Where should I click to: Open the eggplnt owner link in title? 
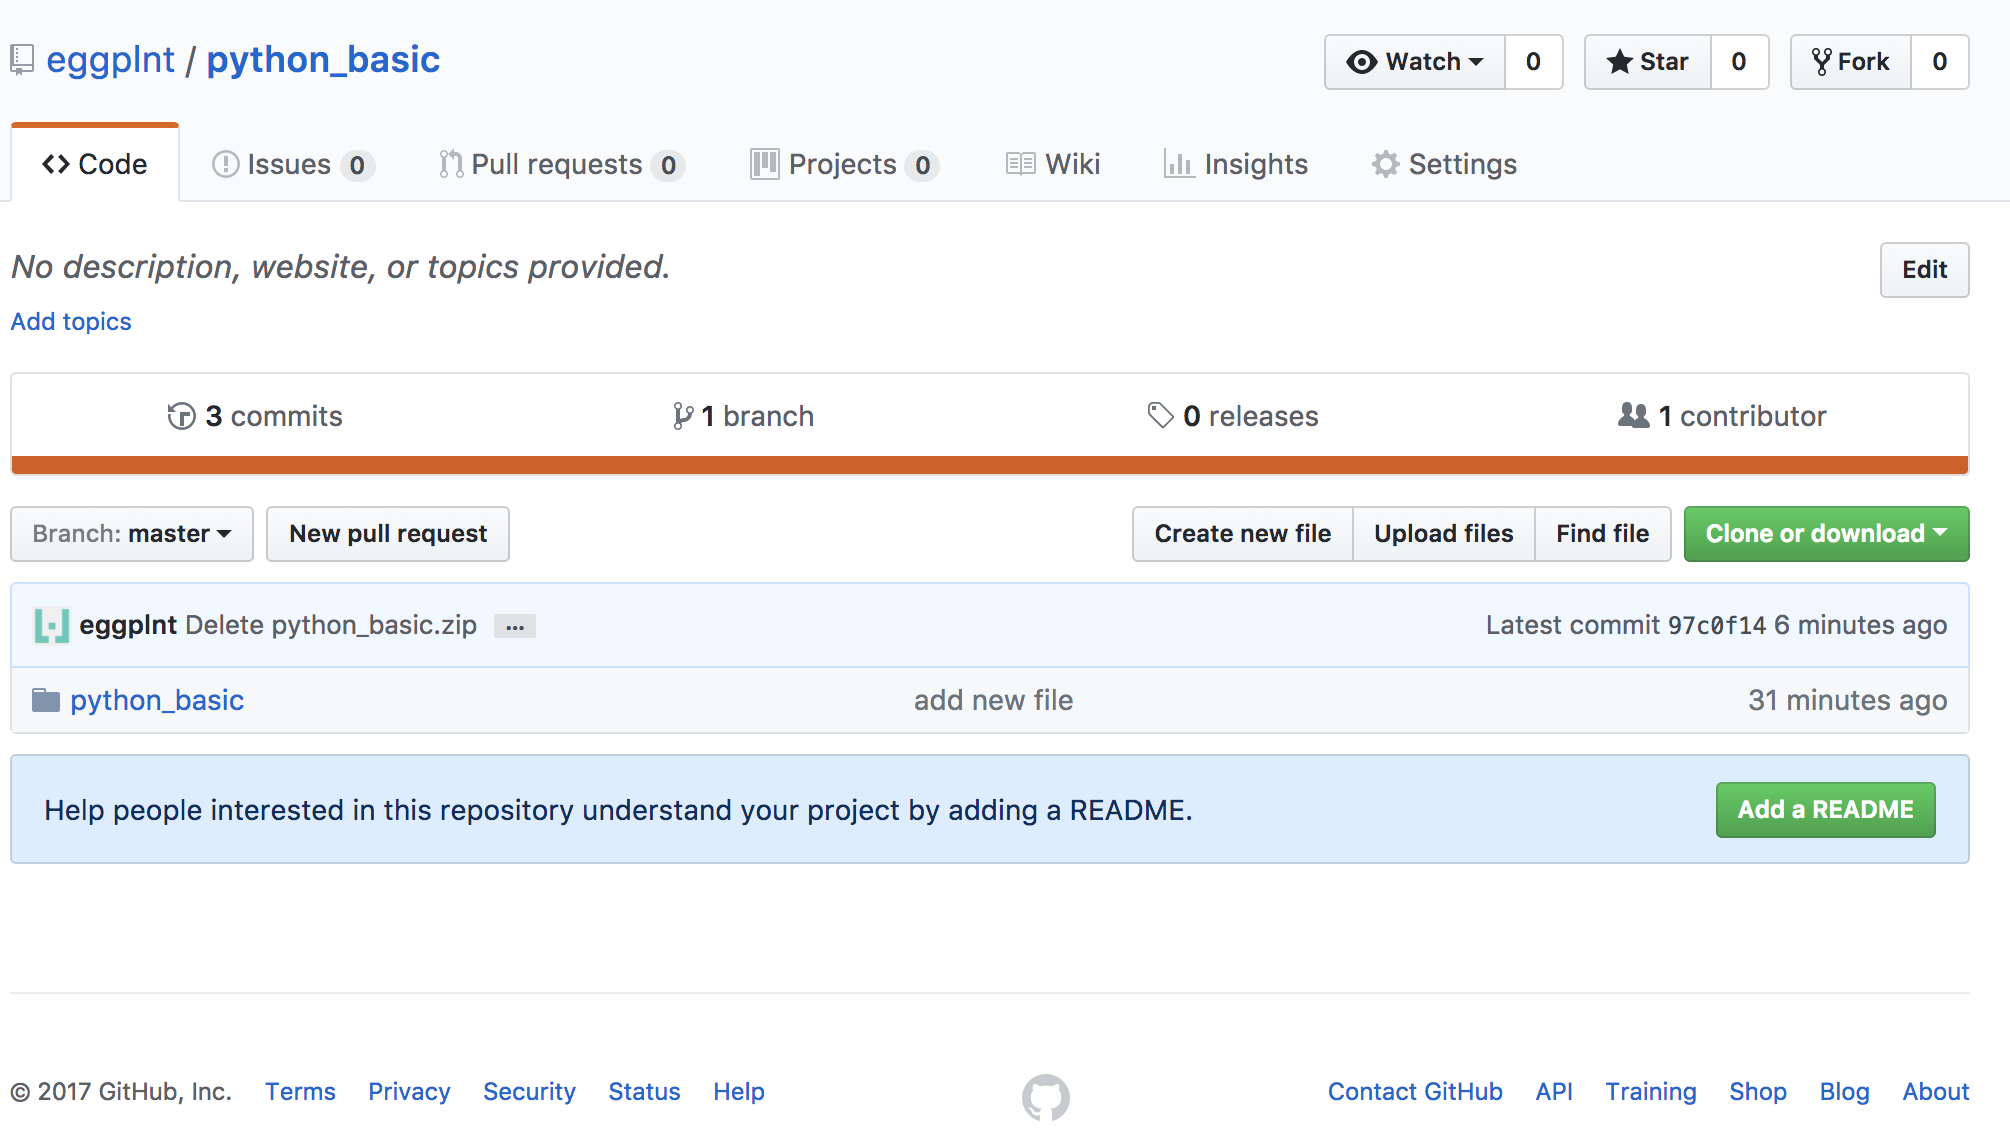tap(111, 60)
